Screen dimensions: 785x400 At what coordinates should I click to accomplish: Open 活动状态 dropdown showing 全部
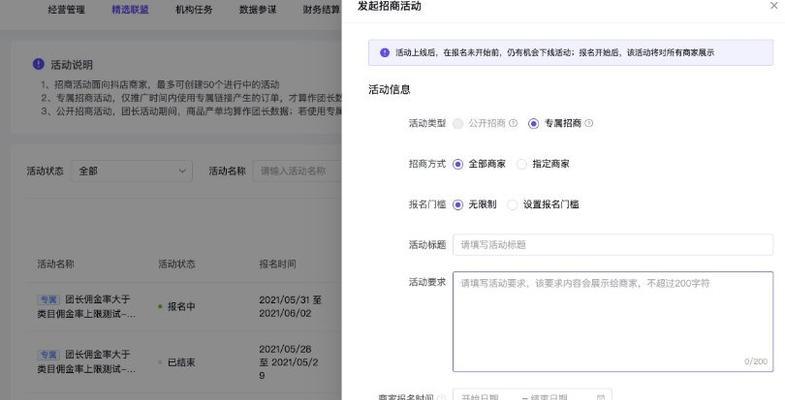pos(131,171)
